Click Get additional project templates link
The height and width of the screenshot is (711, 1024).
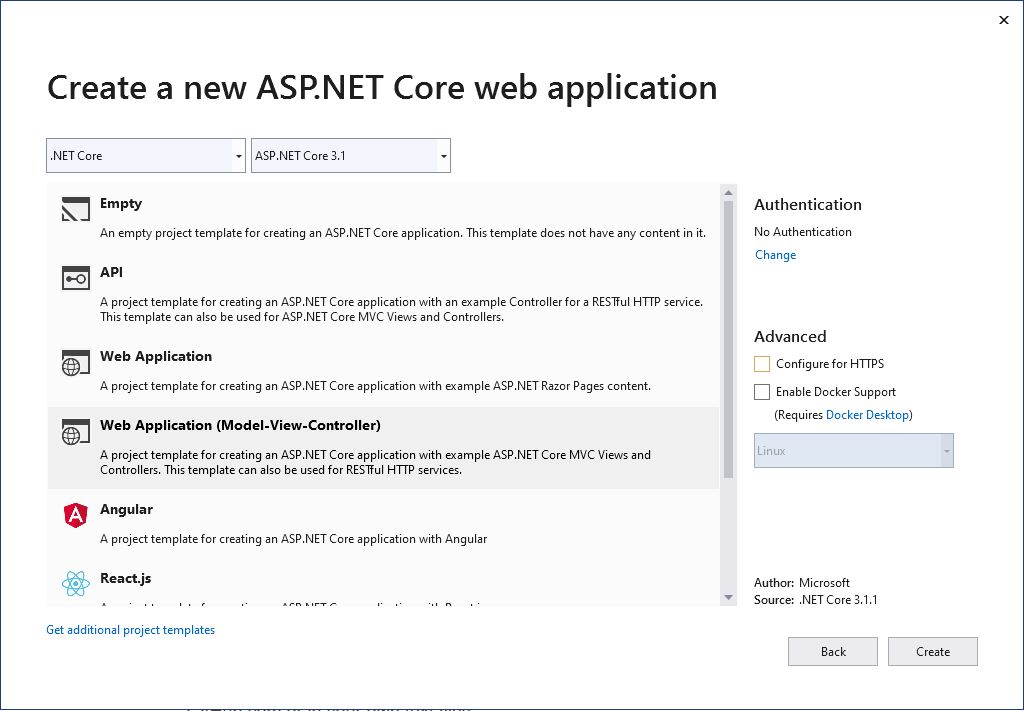[131, 630]
